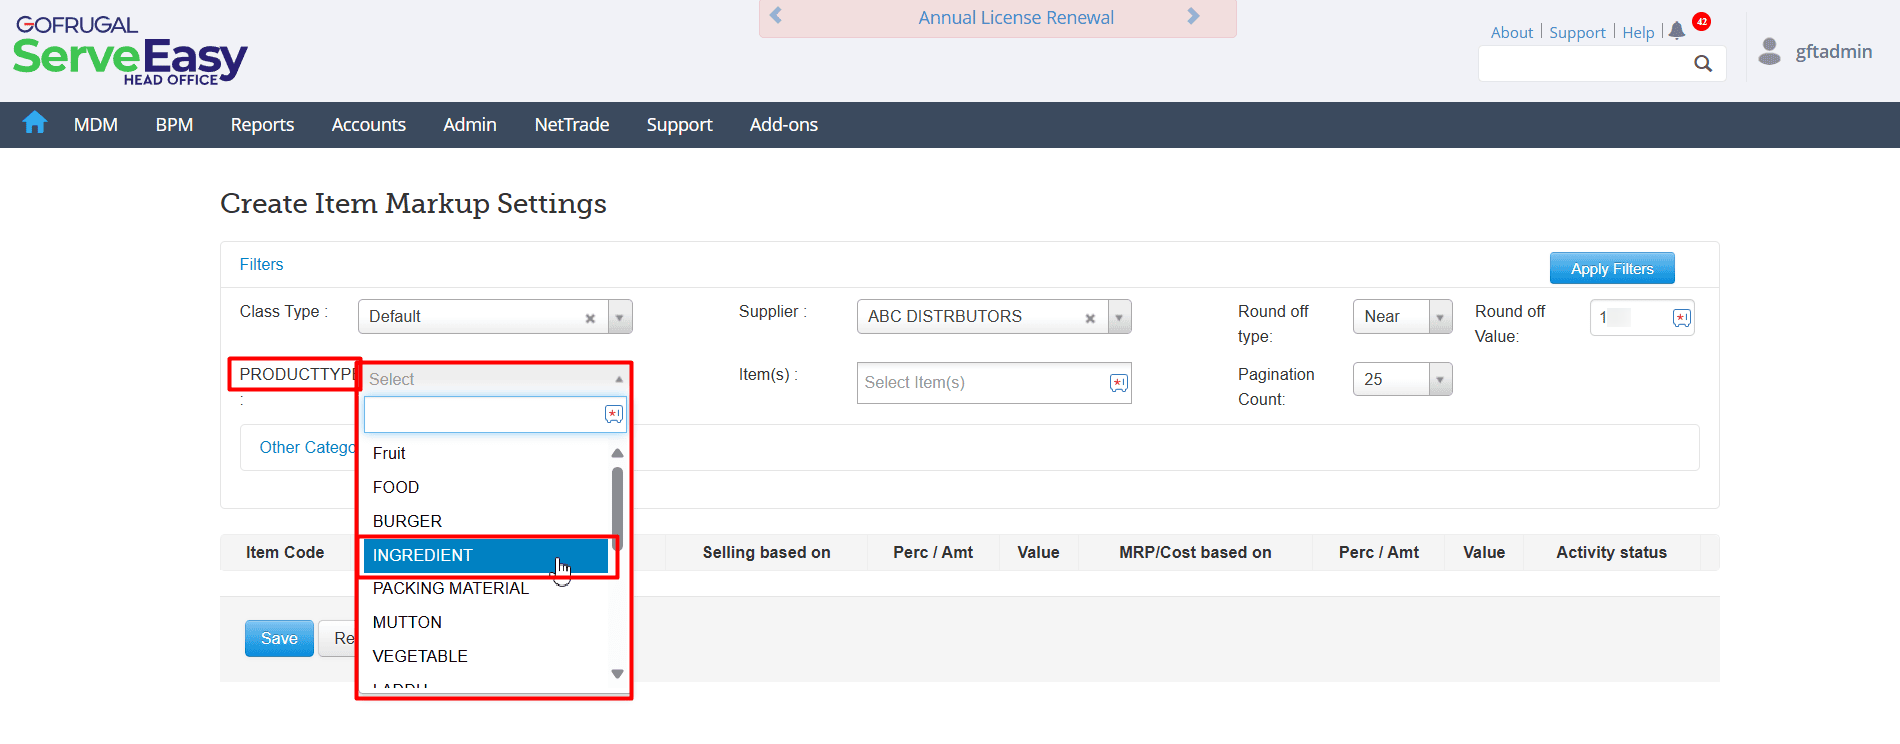Open the BPM menu
1900x744 pixels.
[174, 125]
